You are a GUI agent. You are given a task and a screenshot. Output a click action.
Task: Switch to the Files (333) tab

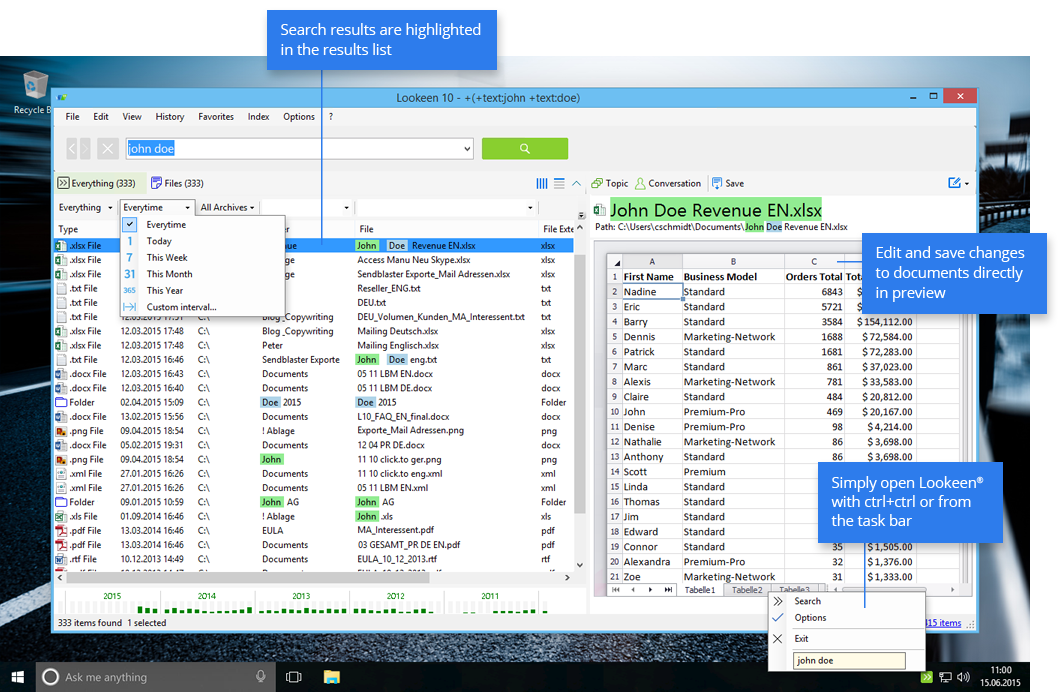pos(177,184)
